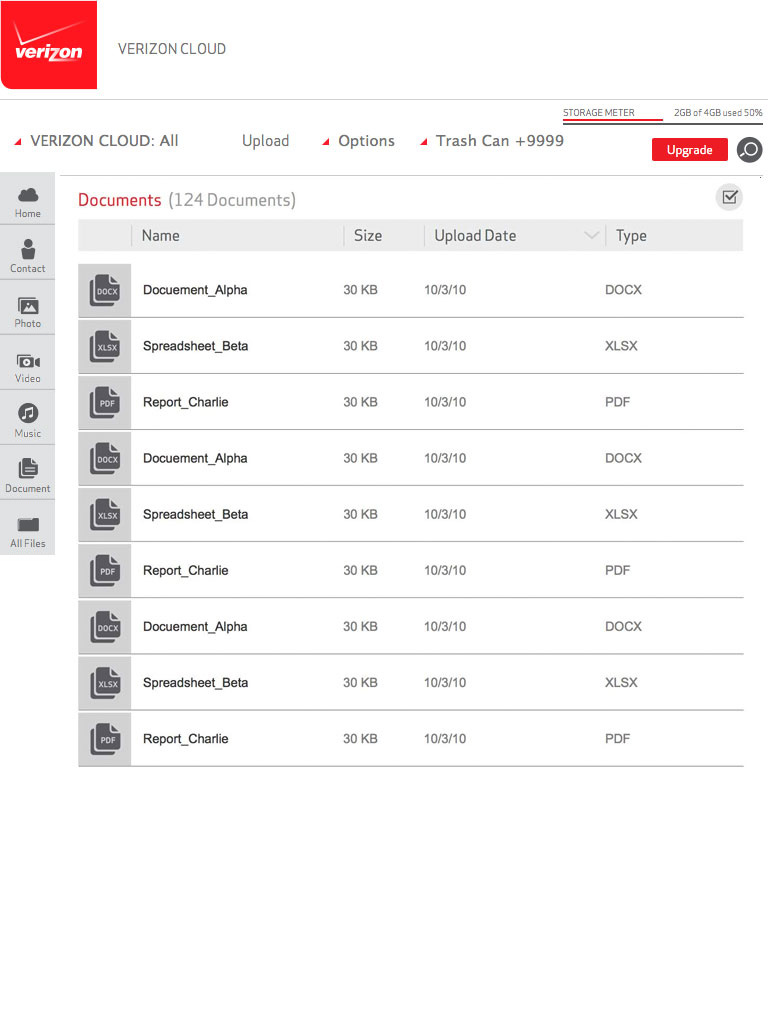Open the first Docuement_Alpha file
The image size is (768, 1024).
tap(195, 290)
